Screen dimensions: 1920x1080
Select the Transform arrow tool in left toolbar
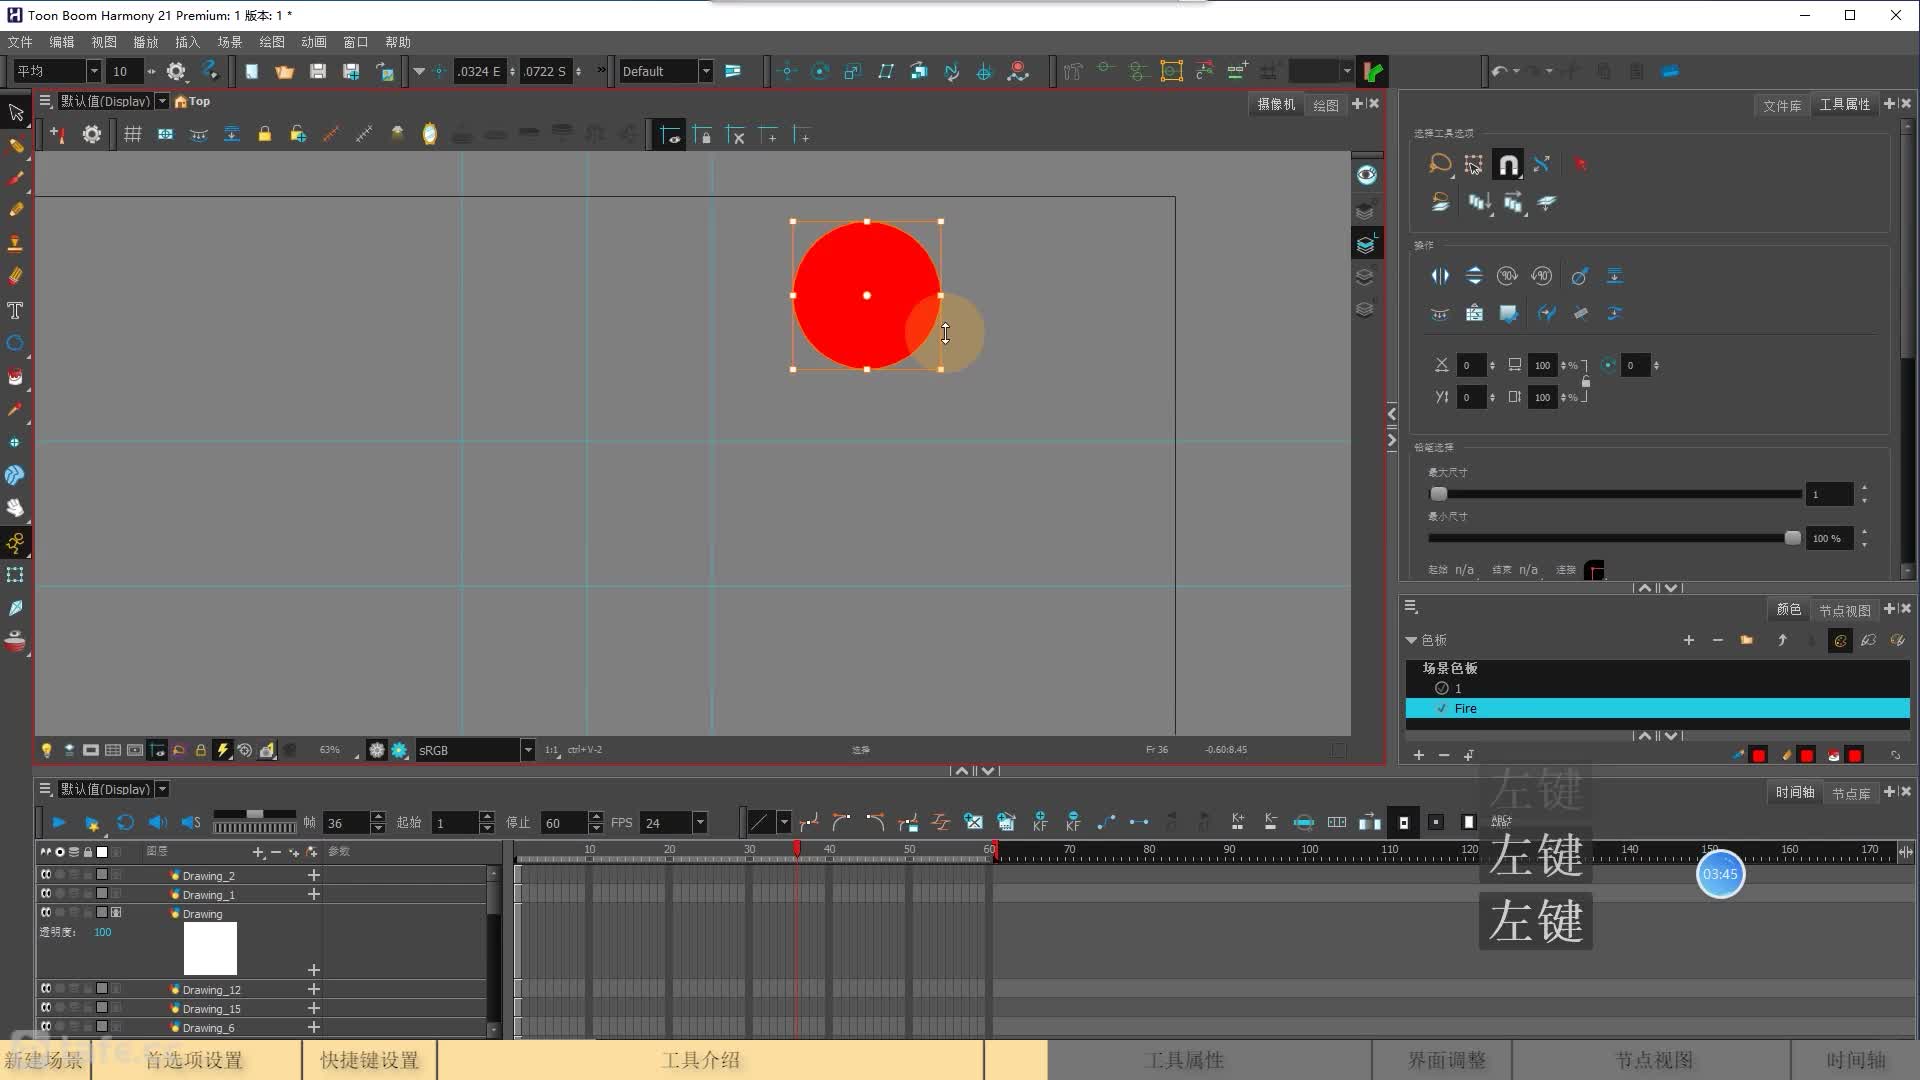pyautogui.click(x=16, y=112)
